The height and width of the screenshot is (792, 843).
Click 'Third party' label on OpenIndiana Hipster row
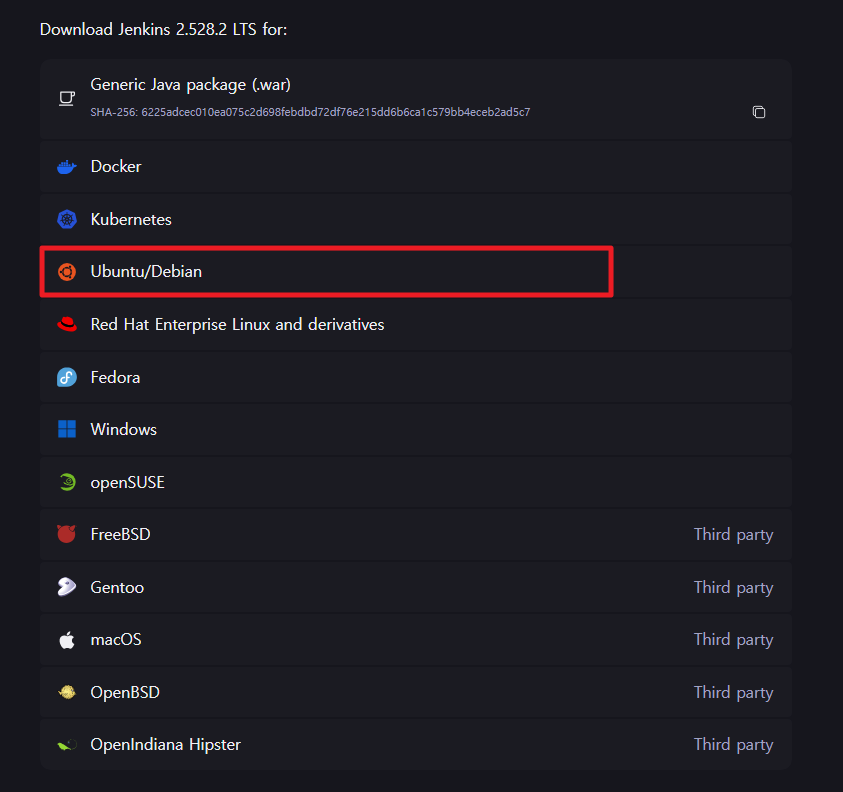click(x=733, y=745)
